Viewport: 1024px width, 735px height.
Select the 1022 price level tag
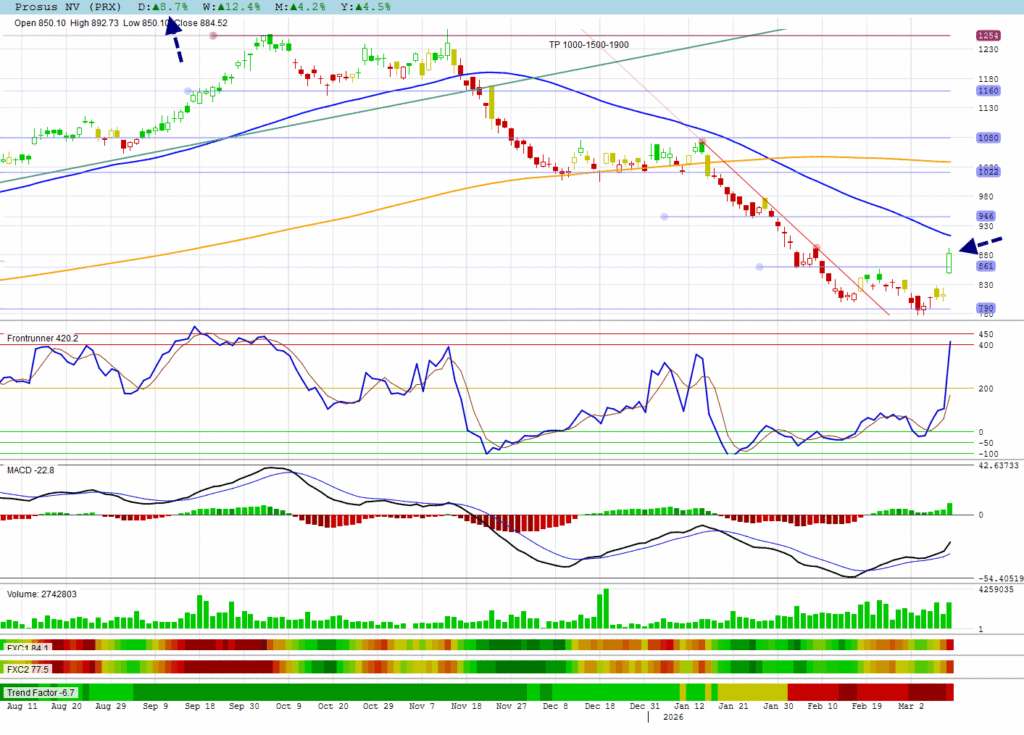point(987,172)
